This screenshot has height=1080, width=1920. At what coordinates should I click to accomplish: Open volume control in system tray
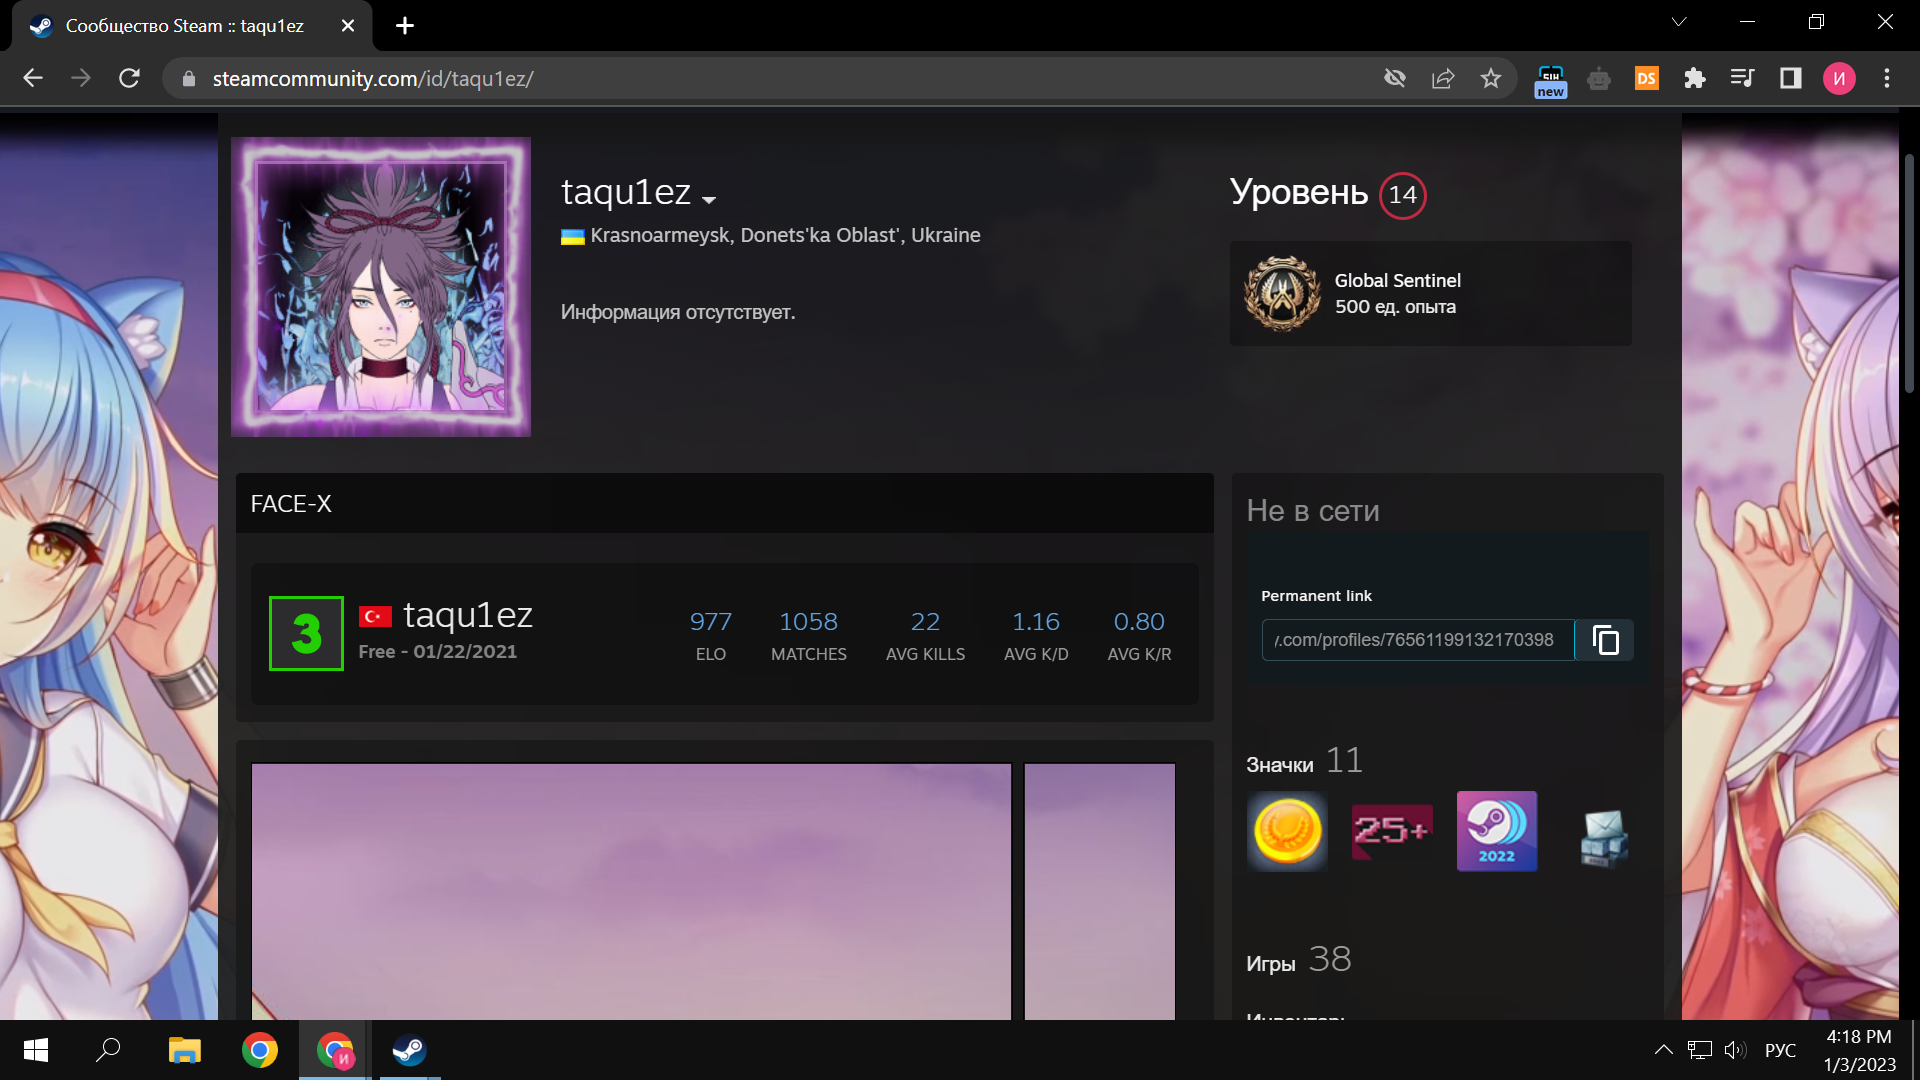(x=1735, y=1050)
